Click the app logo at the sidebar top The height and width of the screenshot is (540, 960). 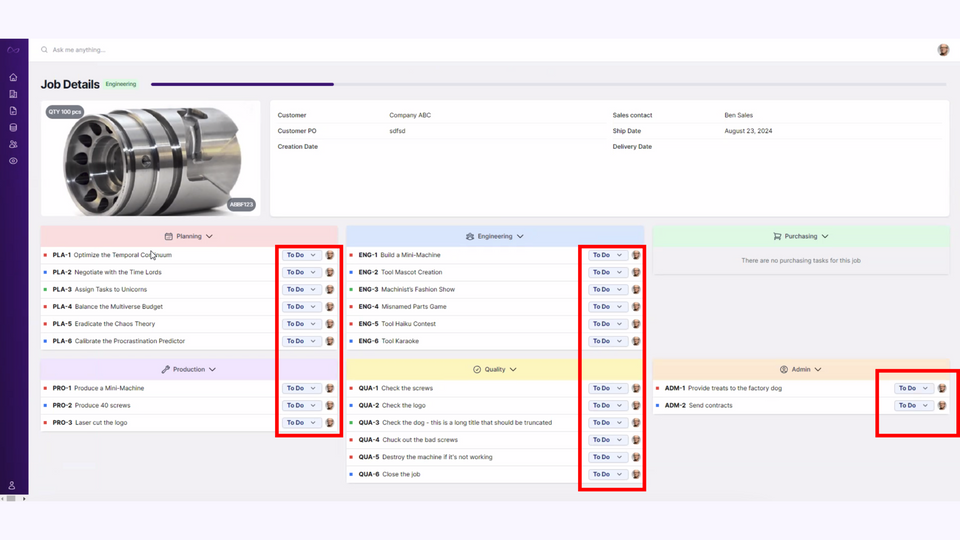(x=13, y=50)
